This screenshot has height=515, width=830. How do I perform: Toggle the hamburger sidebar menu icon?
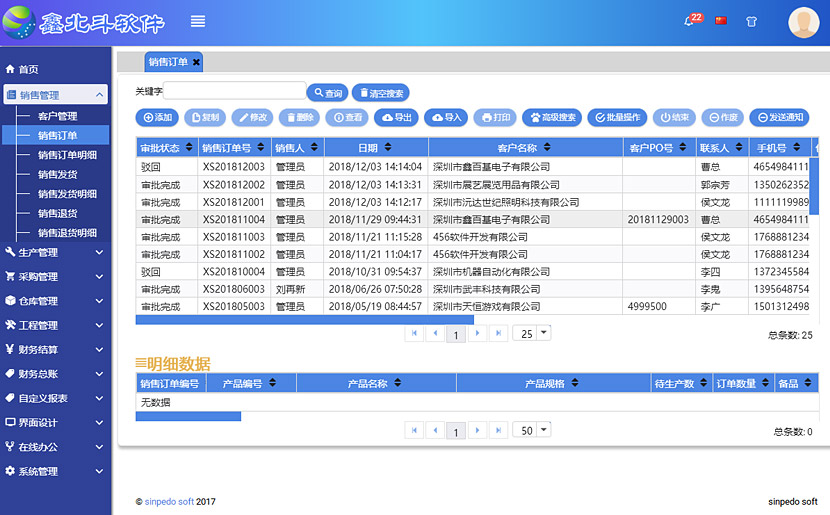point(198,22)
